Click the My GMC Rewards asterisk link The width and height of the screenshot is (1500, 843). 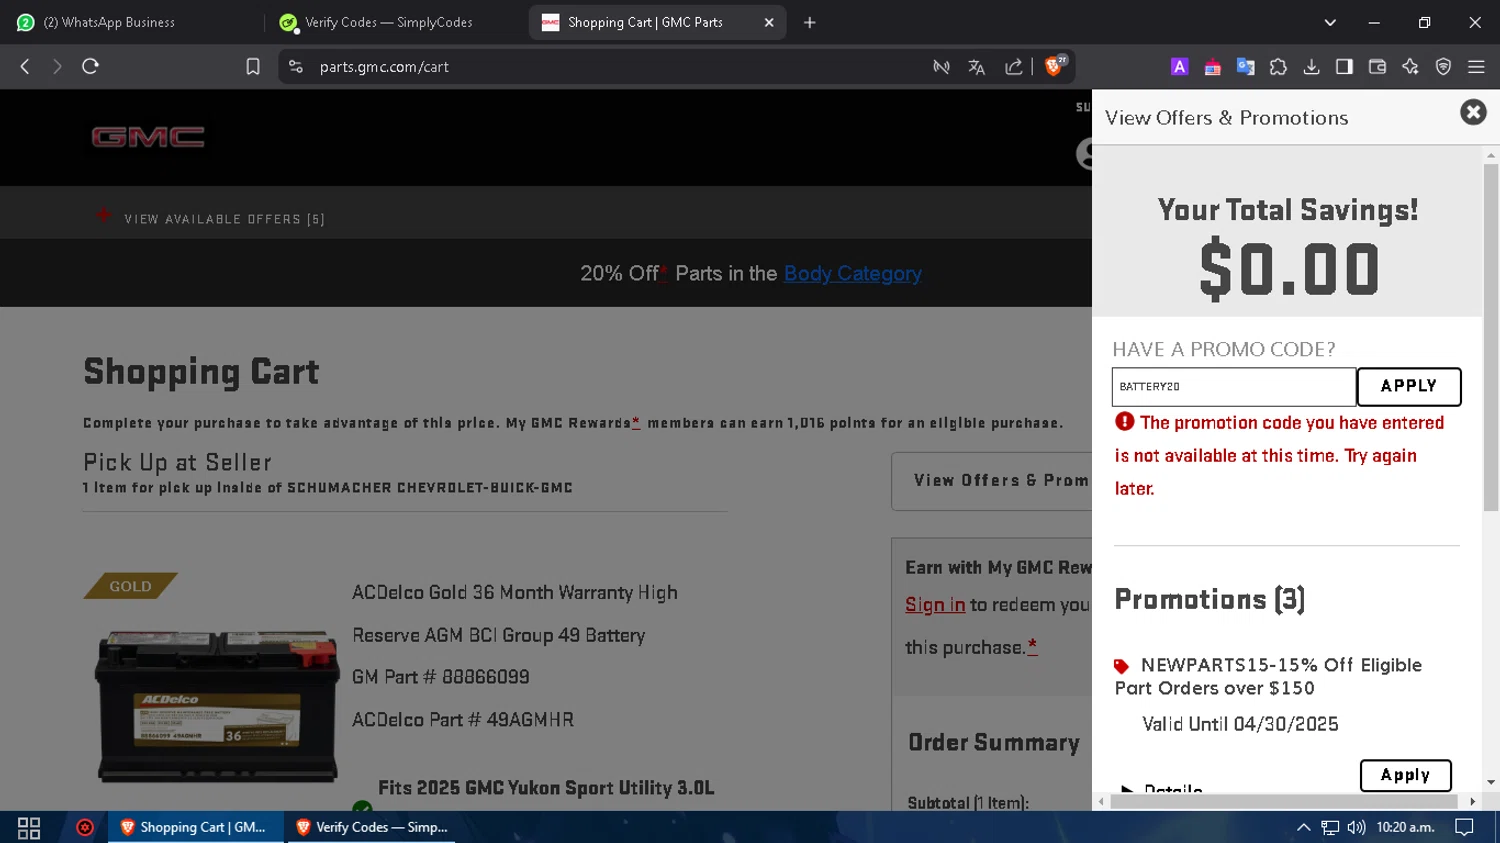coord(636,423)
